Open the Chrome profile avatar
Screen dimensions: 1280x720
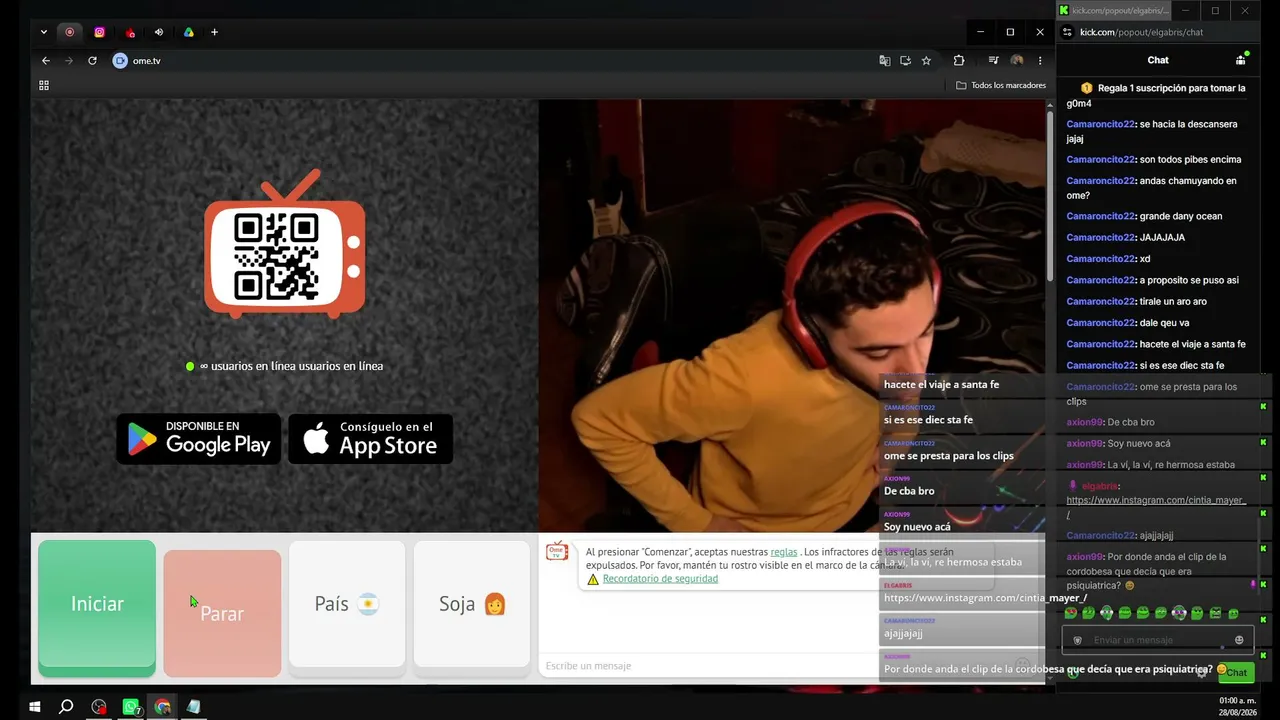click(x=1017, y=61)
